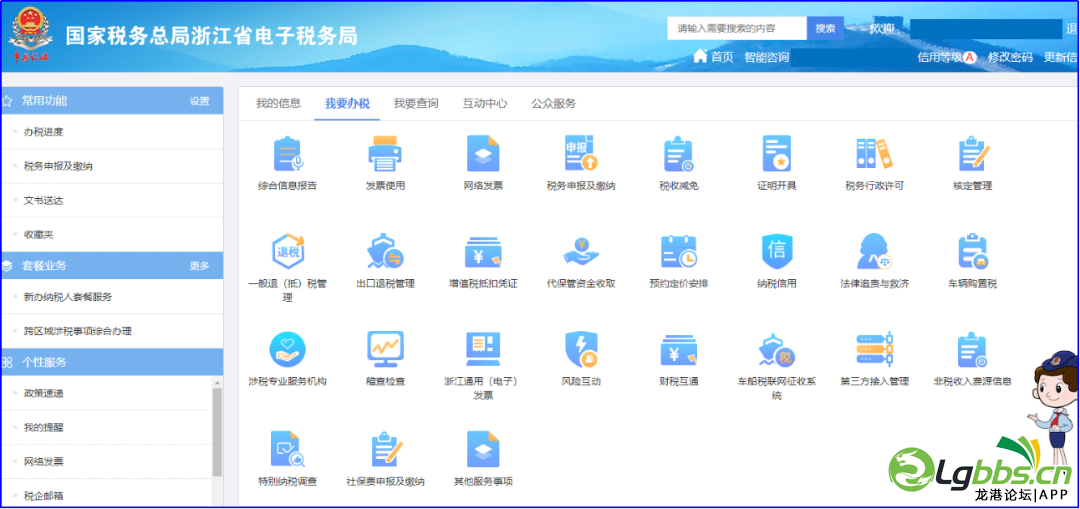Open 税务申报及缴纳 icon in main grid

pyautogui.click(x=581, y=154)
